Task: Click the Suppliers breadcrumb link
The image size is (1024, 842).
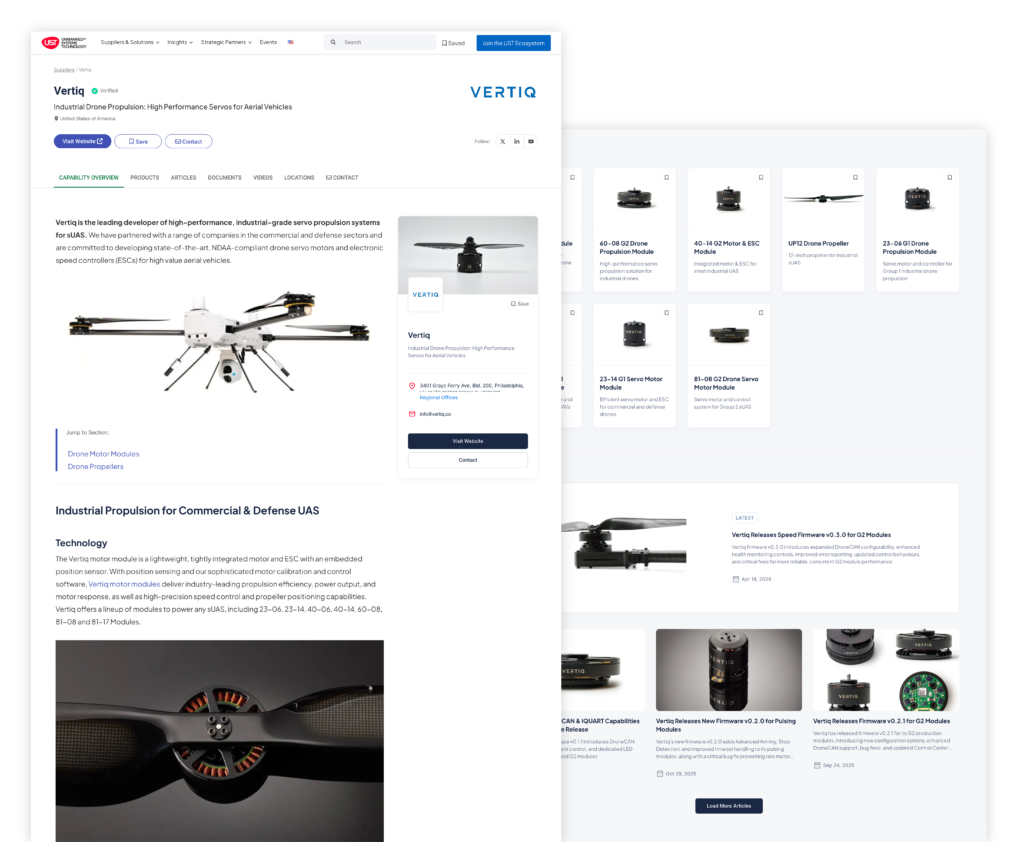Action: click(x=63, y=70)
